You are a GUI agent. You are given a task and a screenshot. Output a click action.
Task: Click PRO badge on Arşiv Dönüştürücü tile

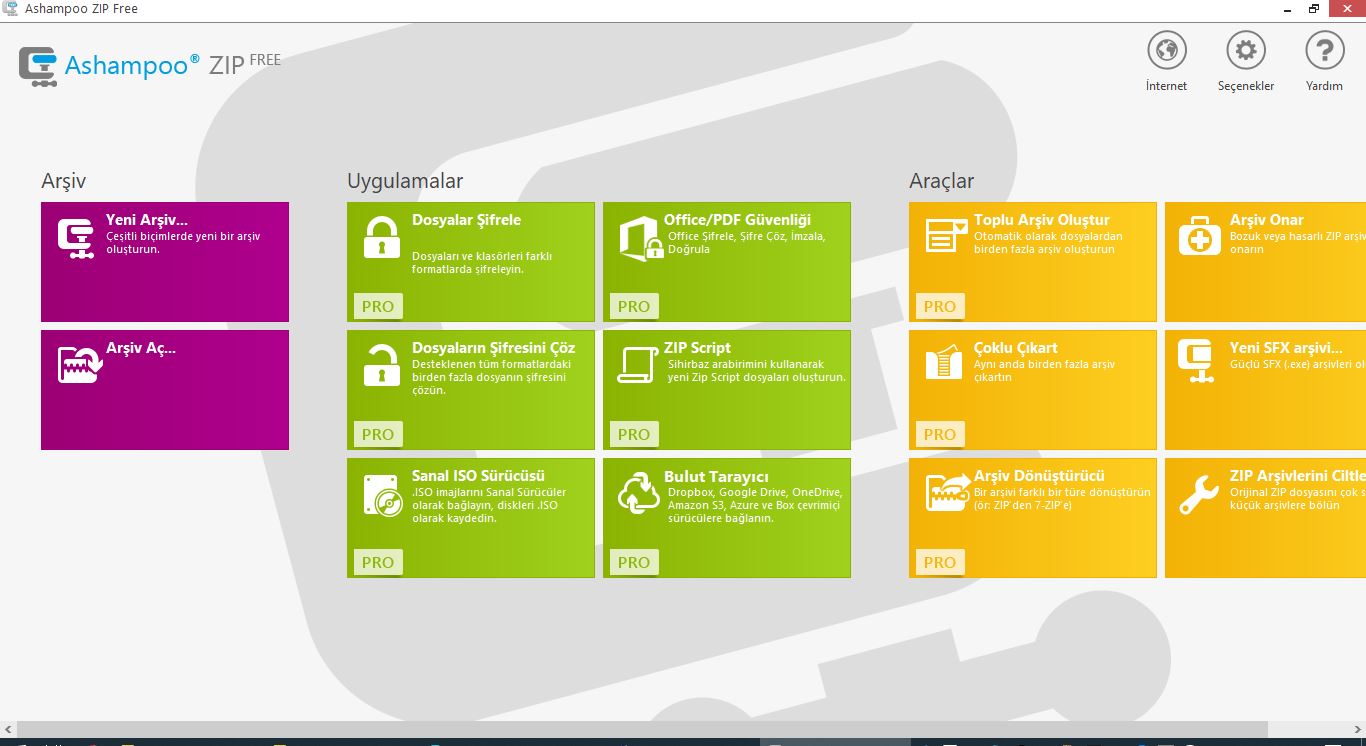tap(940, 562)
